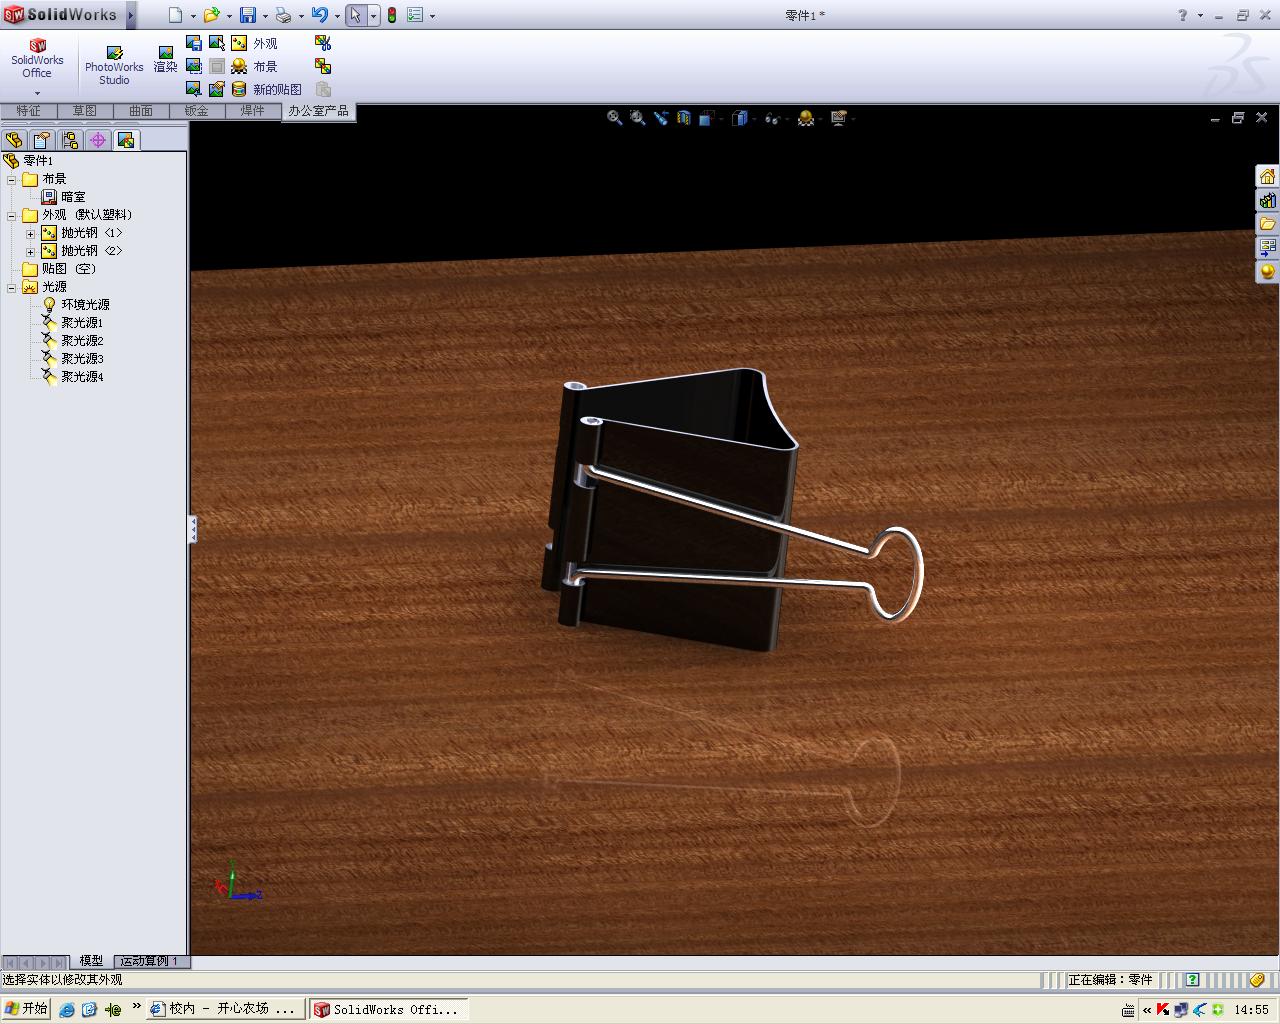
Task: Click the Cut Appearance scissors icon
Action: [323, 43]
